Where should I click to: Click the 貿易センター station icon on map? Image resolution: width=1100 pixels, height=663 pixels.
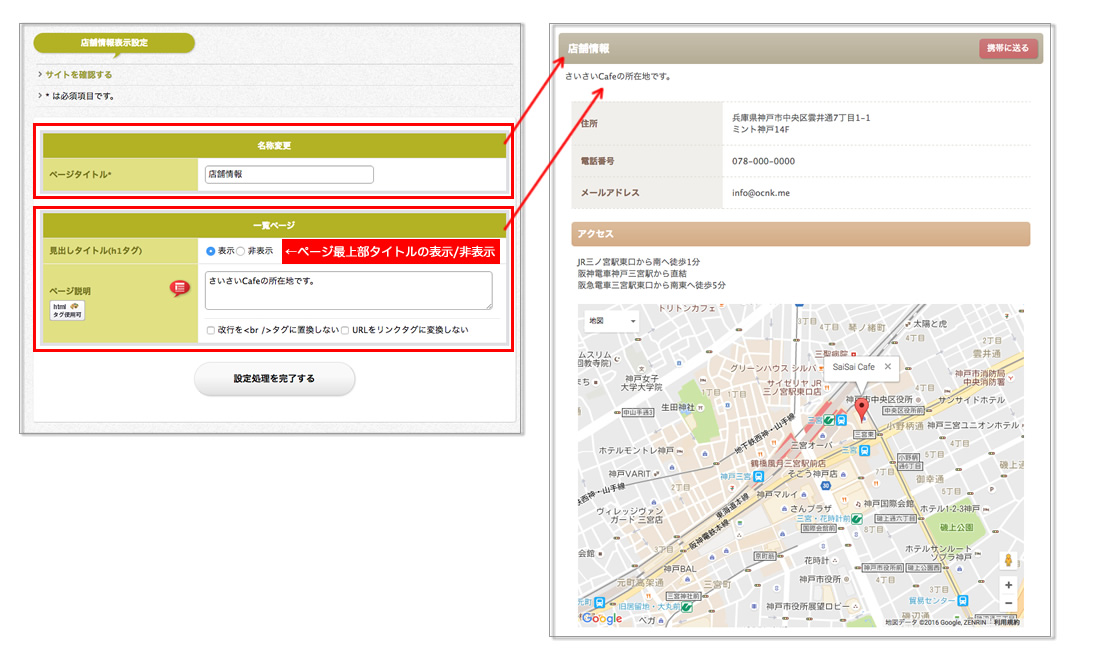963,601
